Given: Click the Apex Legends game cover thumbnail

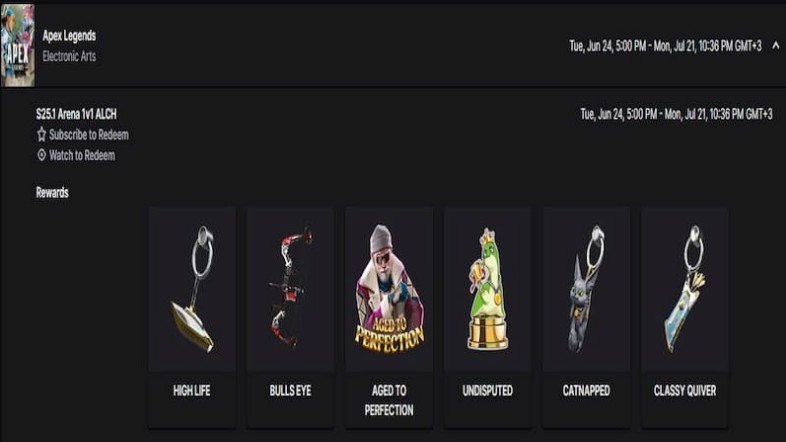Looking at the screenshot, I should (18, 45).
